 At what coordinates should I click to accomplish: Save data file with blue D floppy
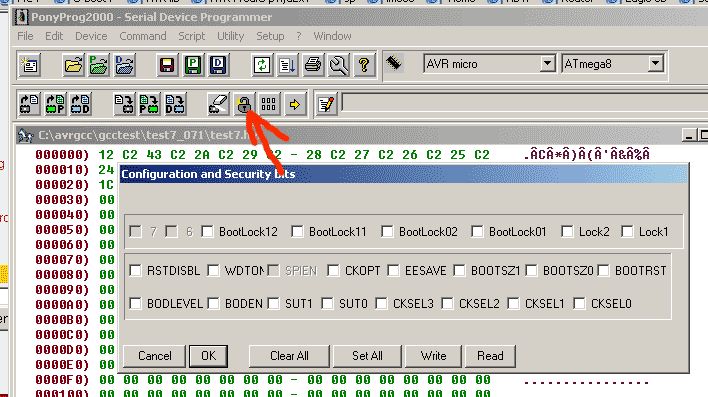tap(219, 65)
